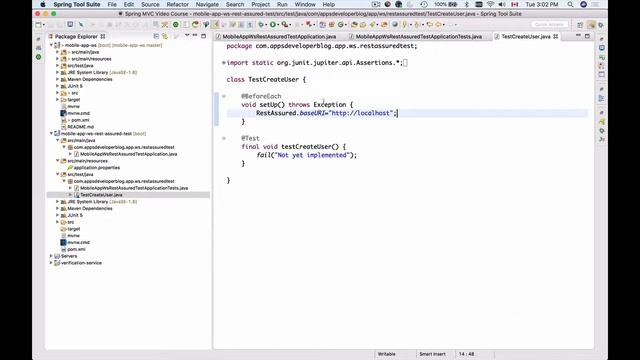Viewport: 640px width, 360px height.
Task: Collapse the mobile-app-ws project
Action: [x=51, y=45]
